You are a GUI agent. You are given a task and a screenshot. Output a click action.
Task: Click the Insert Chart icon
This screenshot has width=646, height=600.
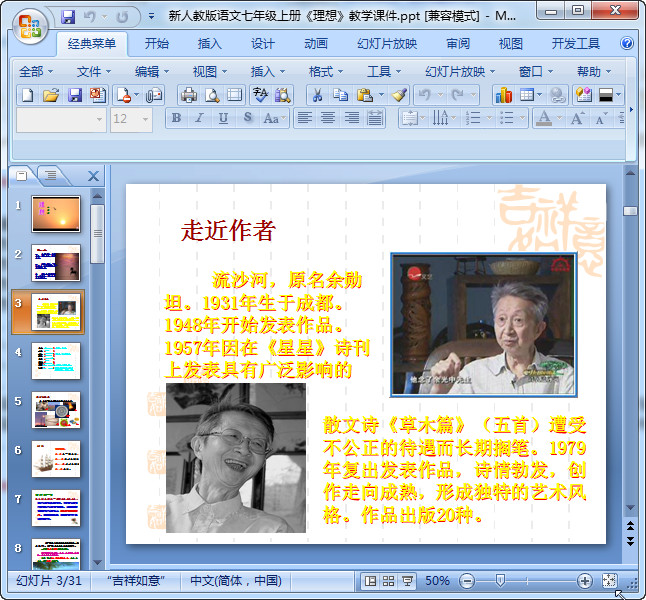(503, 95)
